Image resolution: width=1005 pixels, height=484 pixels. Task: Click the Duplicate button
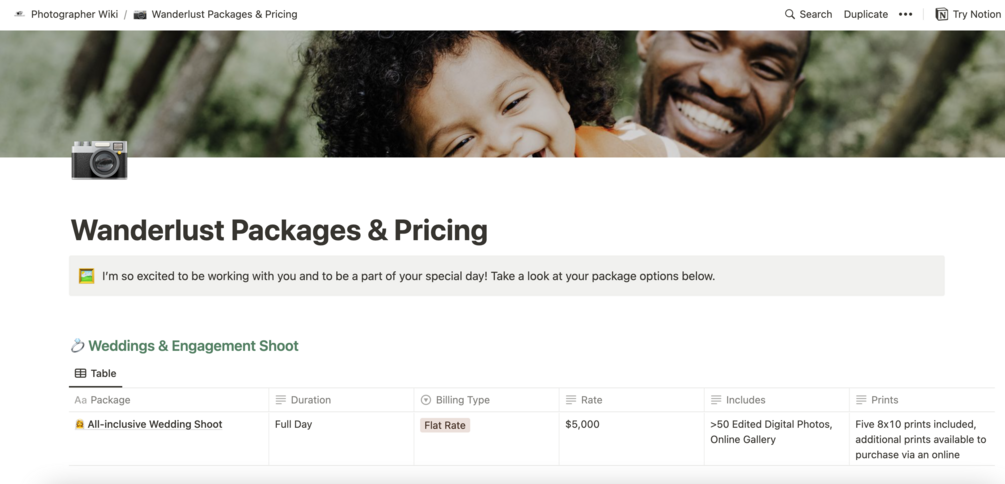click(865, 14)
